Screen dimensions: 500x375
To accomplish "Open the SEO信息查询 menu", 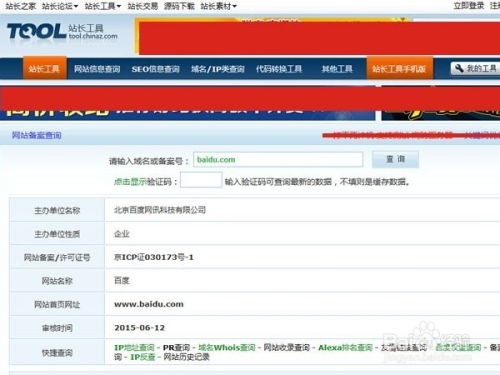I will [156, 69].
